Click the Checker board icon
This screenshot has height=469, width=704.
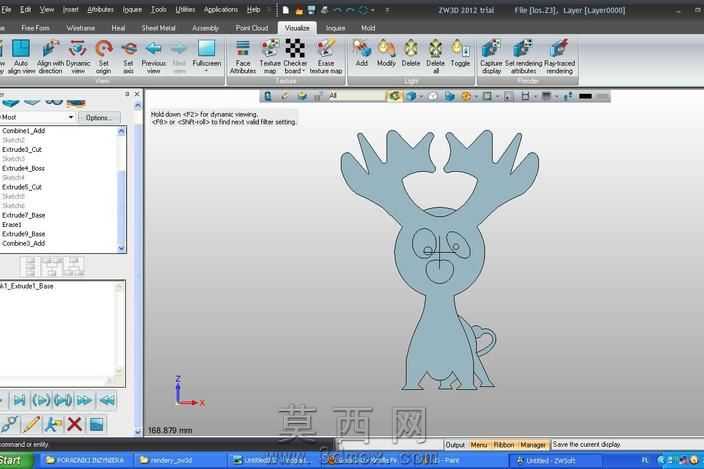click(295, 49)
